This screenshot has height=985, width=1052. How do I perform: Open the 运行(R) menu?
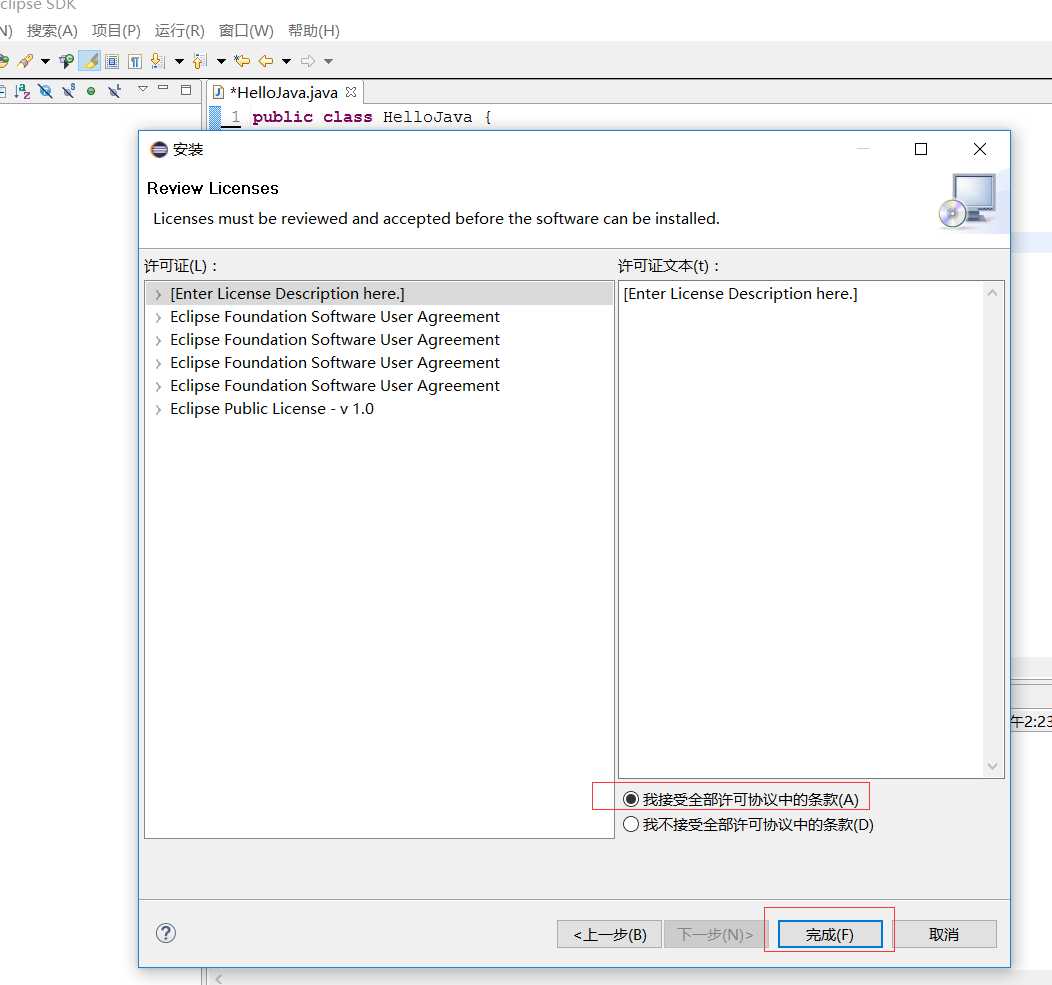pos(179,31)
